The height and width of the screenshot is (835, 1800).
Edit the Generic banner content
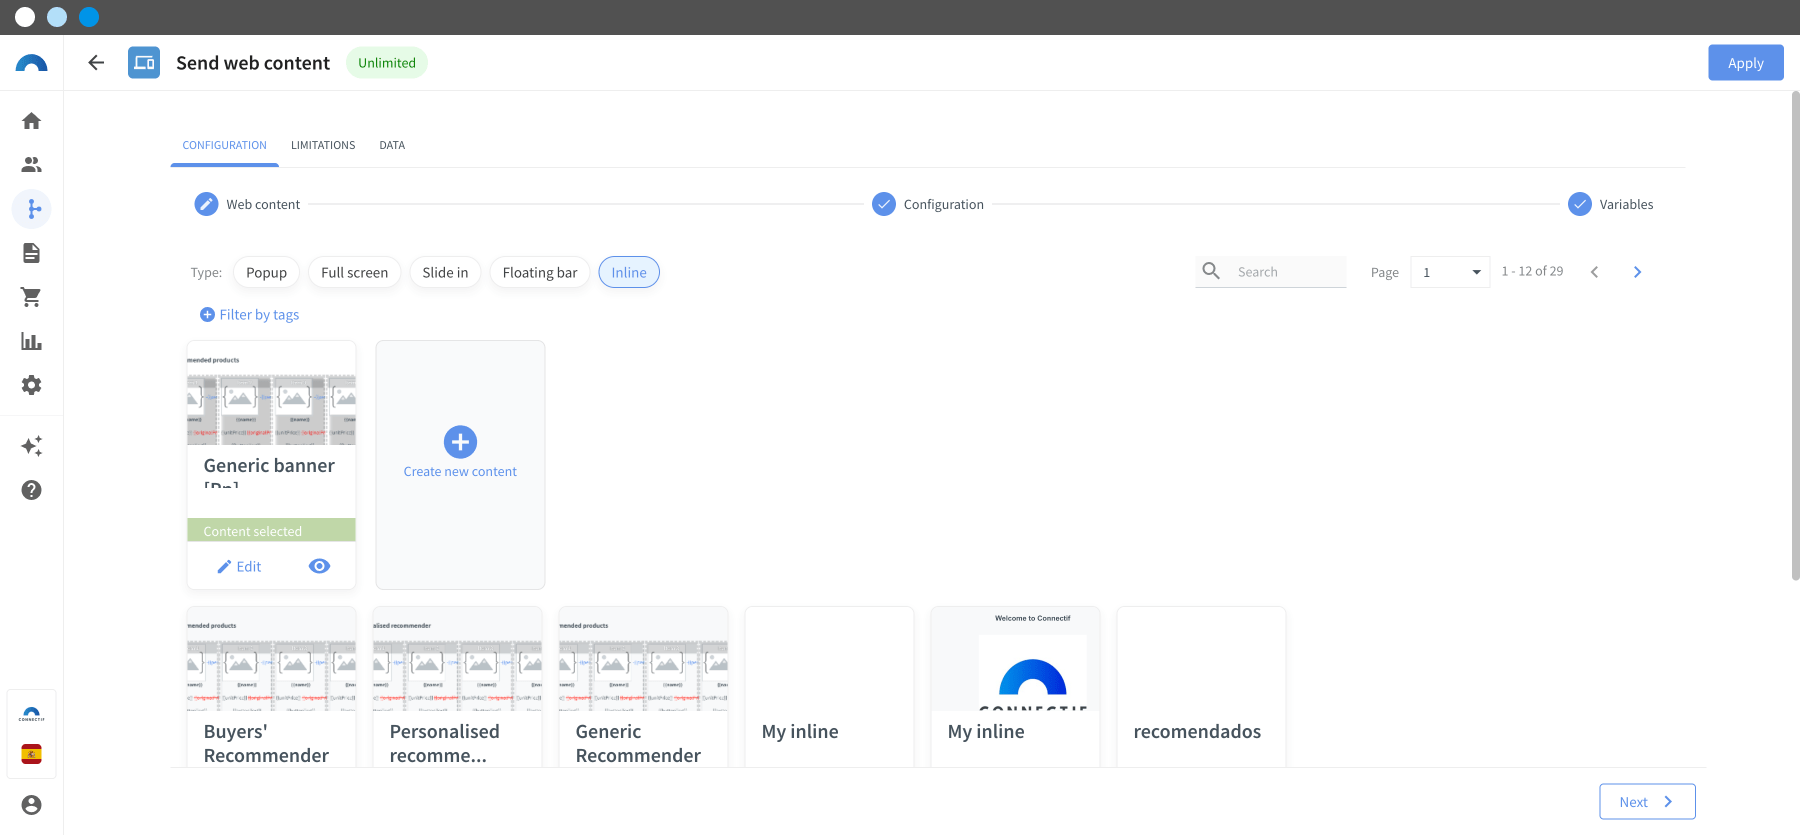239,566
